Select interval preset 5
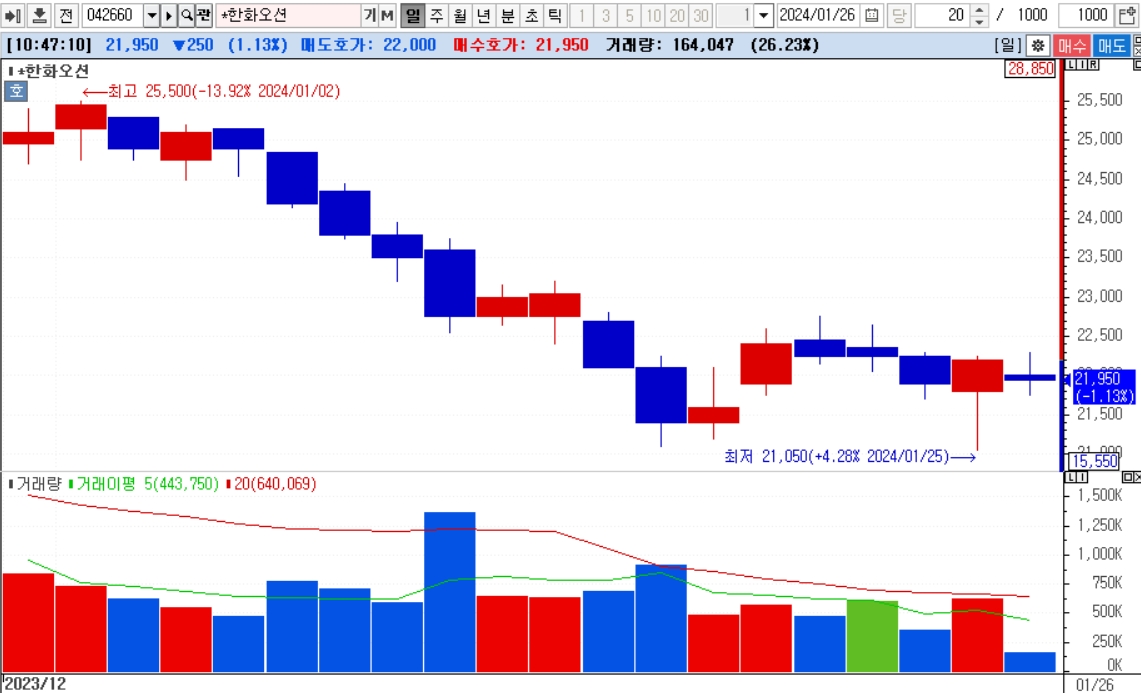Image resolution: width=1141 pixels, height=693 pixels. click(x=629, y=15)
